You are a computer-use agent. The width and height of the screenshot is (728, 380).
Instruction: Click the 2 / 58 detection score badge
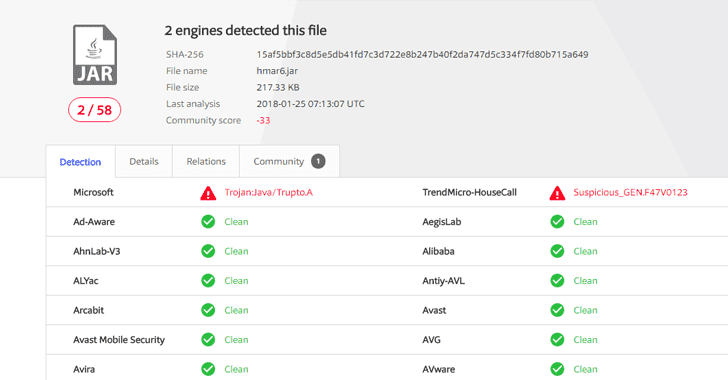coord(95,110)
